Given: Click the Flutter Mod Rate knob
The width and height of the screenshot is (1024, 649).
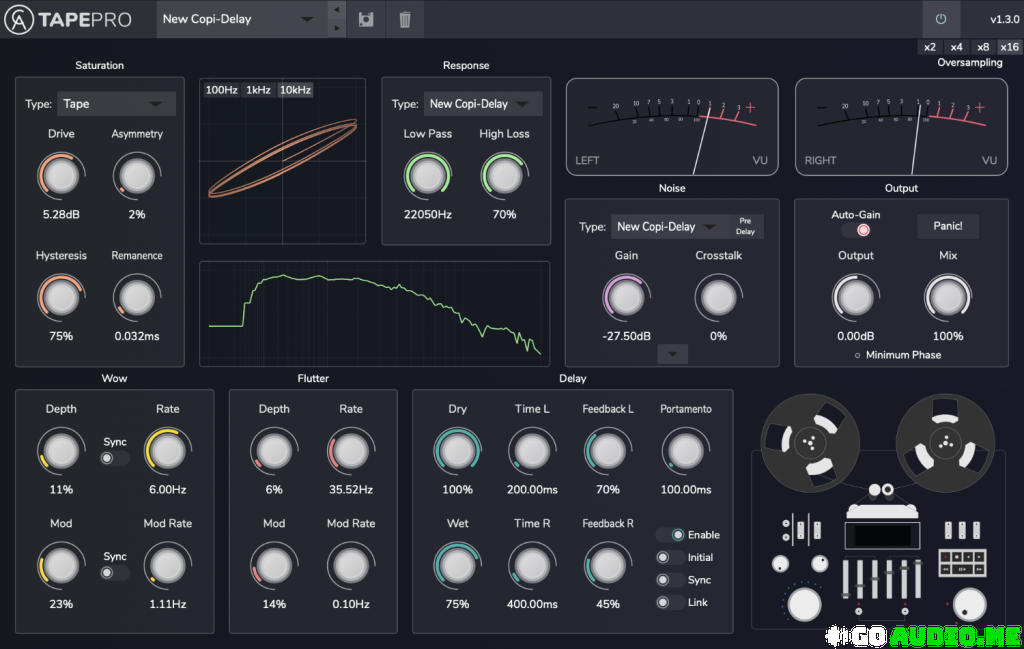Looking at the screenshot, I should pyautogui.click(x=351, y=565).
